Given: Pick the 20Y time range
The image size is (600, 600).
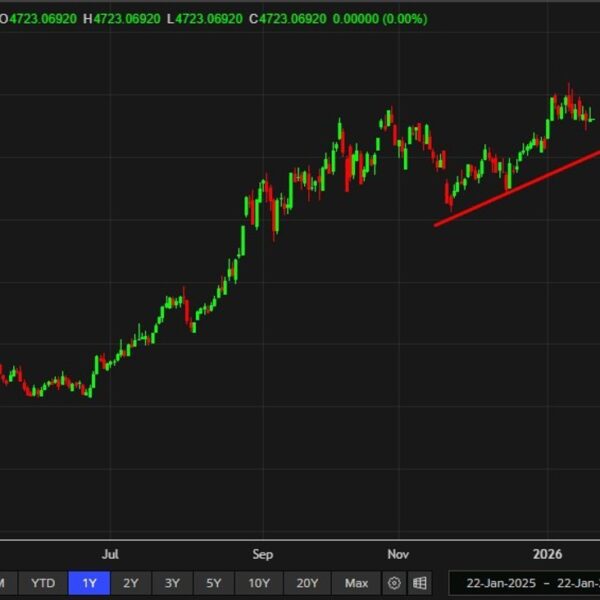Looking at the screenshot, I should coord(307,583).
